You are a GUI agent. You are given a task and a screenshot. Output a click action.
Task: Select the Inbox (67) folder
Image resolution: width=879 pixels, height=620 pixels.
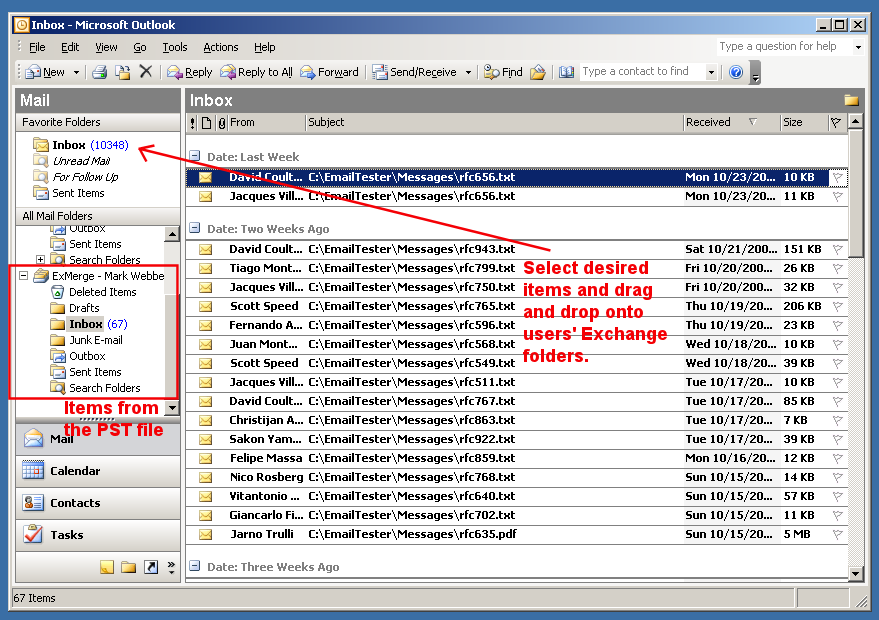tap(89, 324)
